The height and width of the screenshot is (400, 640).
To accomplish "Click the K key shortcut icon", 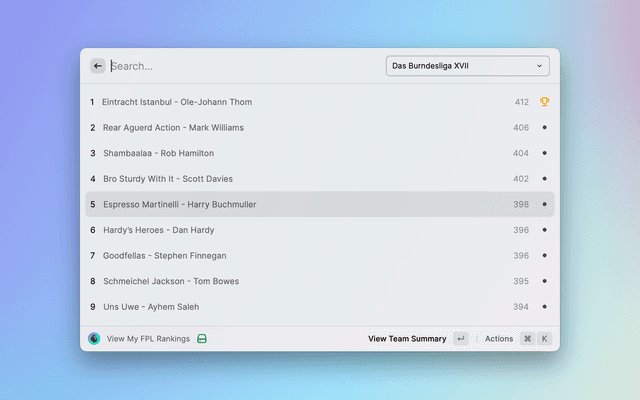I will (545, 339).
